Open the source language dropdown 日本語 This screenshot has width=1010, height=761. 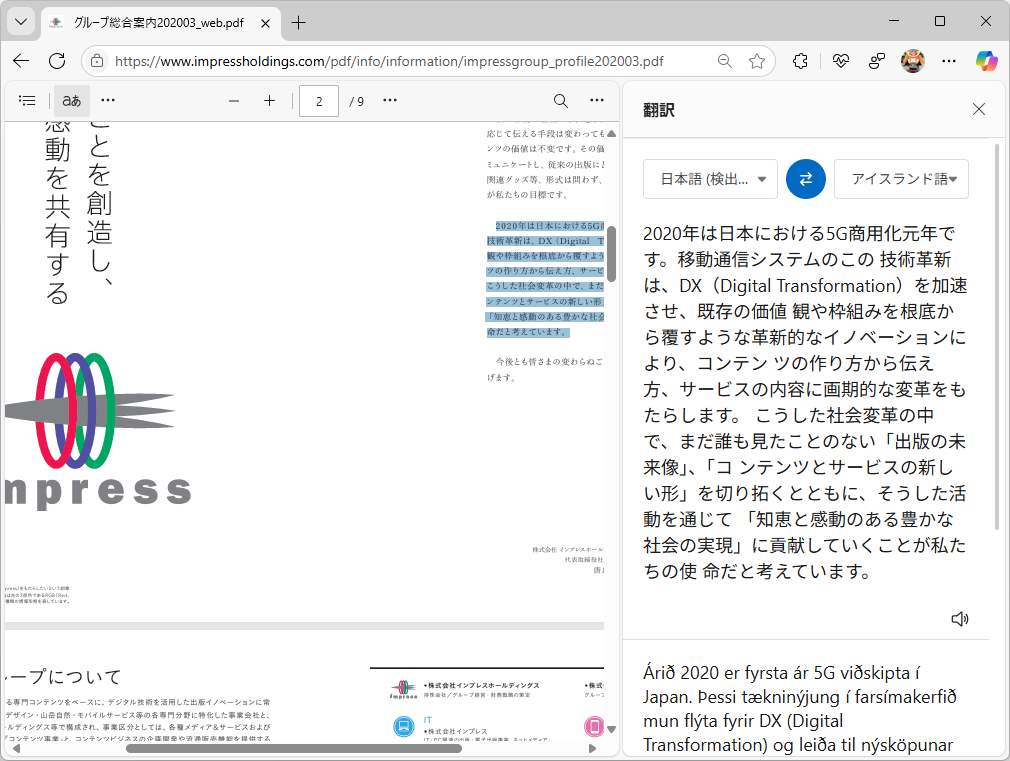coord(709,179)
